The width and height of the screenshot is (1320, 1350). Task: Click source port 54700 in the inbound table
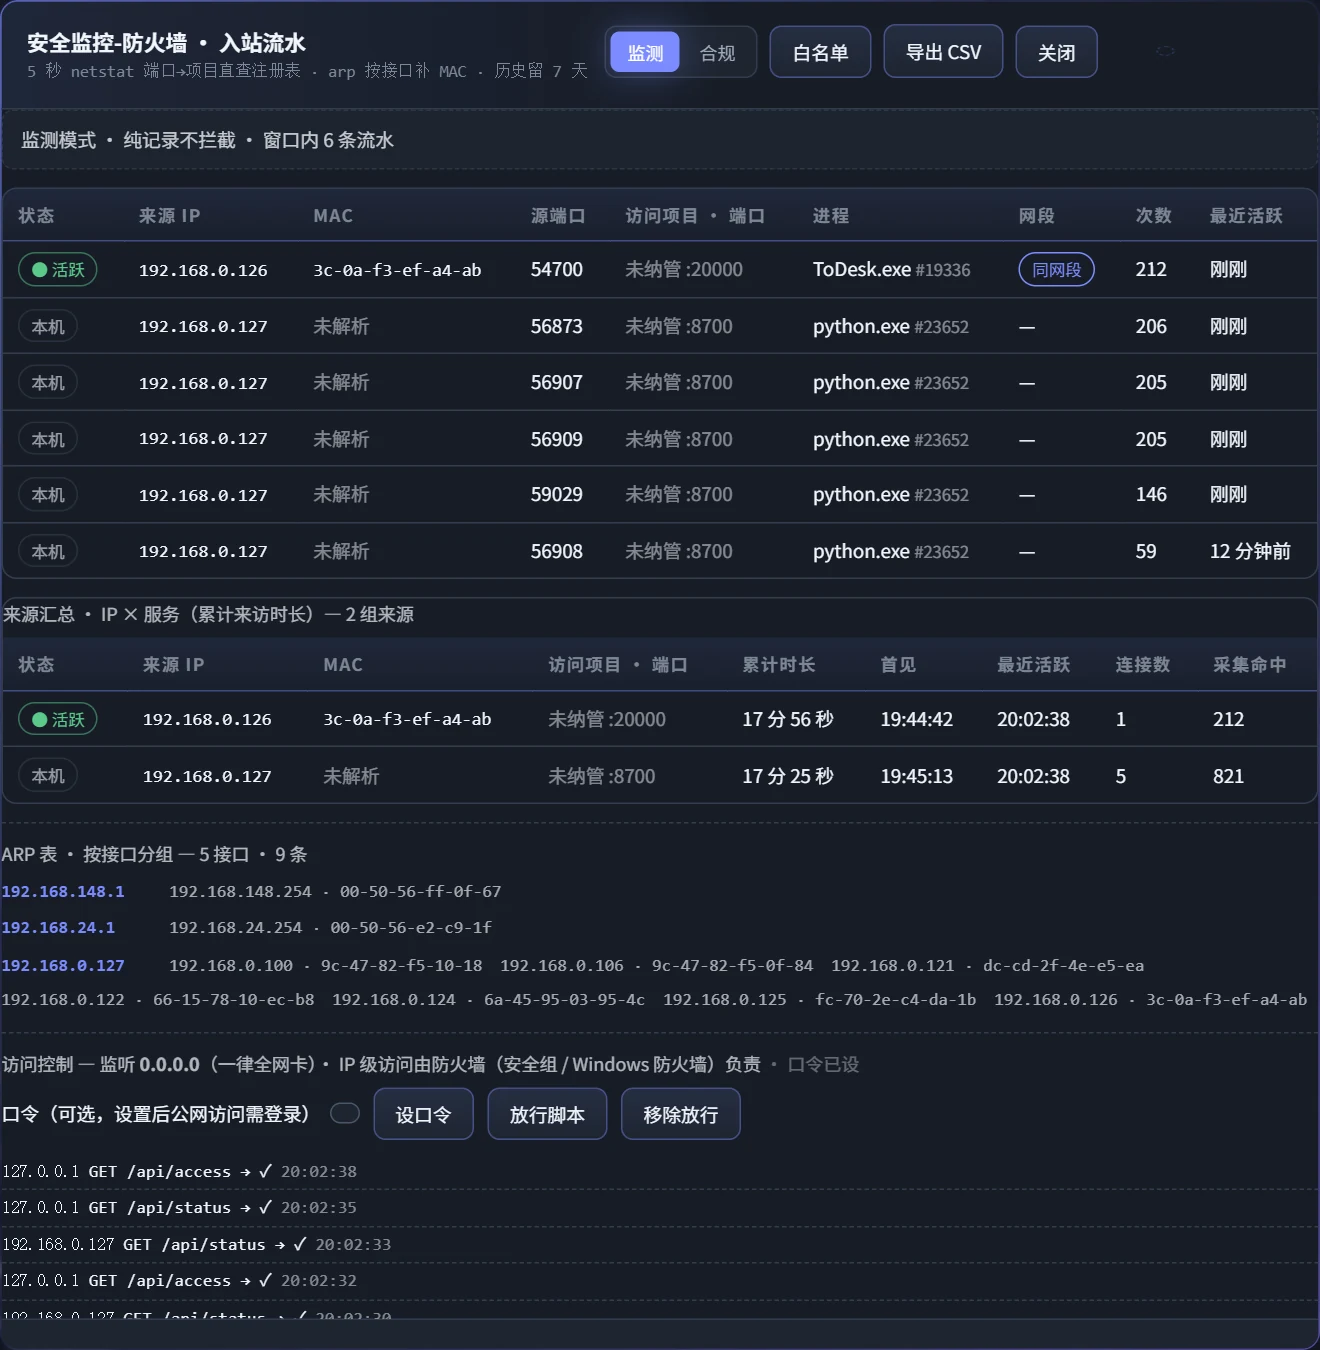point(557,270)
